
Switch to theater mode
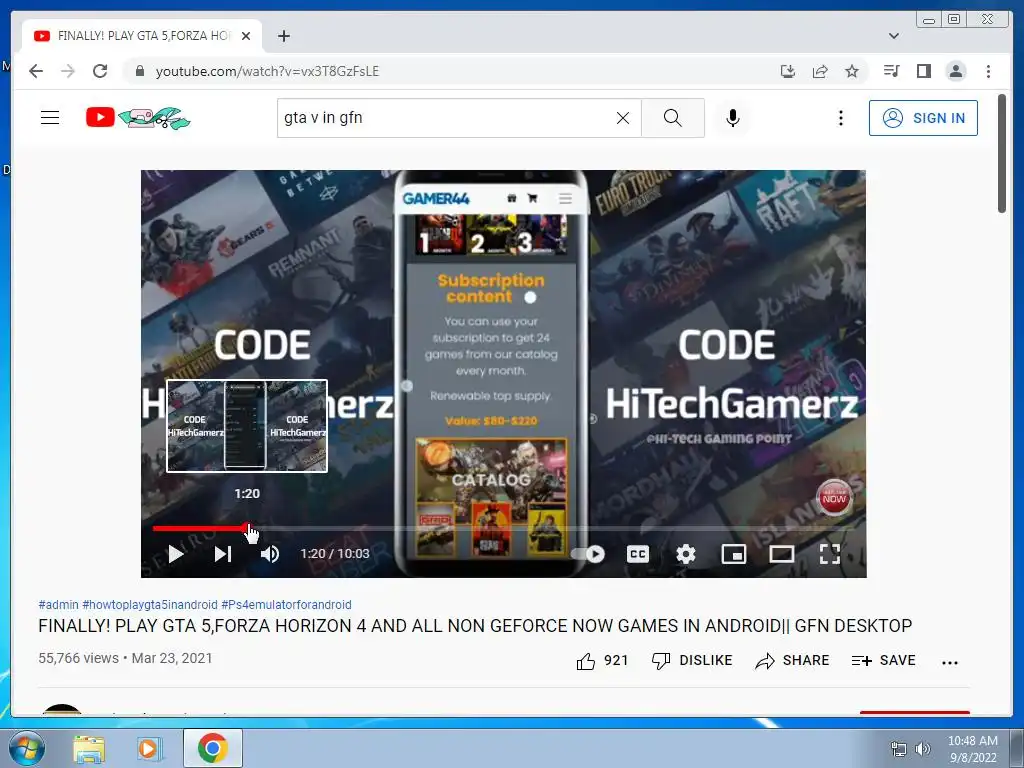coord(781,554)
